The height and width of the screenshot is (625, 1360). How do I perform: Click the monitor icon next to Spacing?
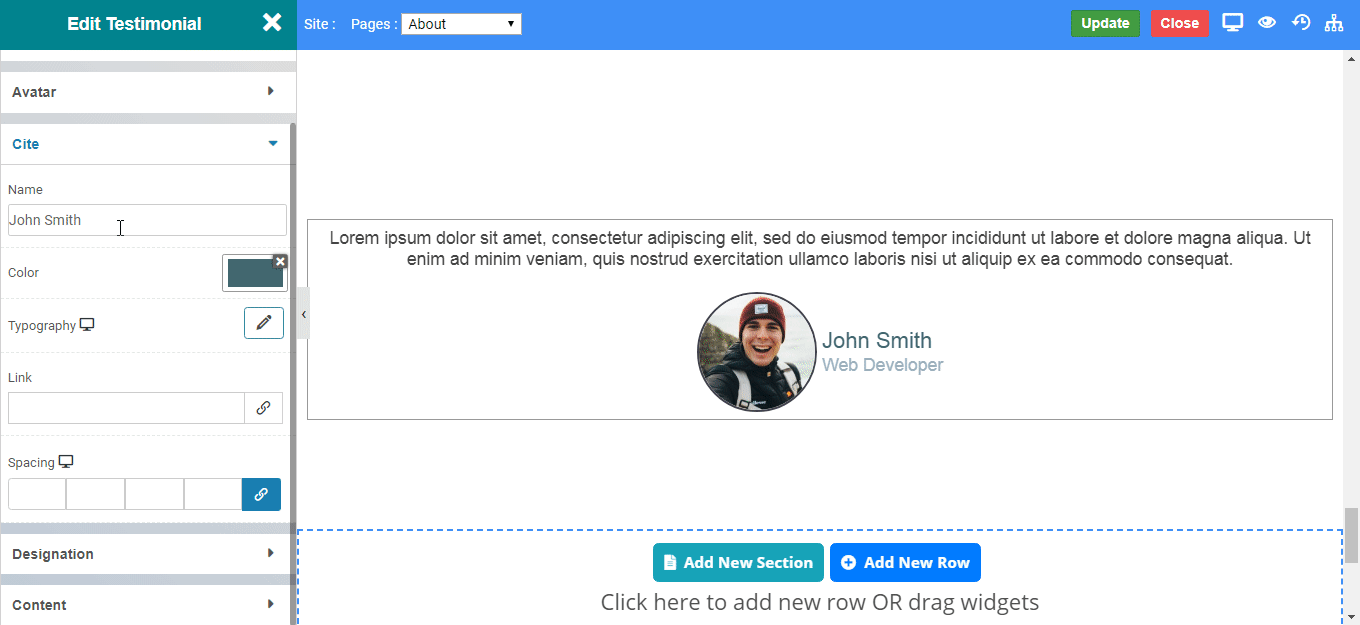[x=66, y=462]
